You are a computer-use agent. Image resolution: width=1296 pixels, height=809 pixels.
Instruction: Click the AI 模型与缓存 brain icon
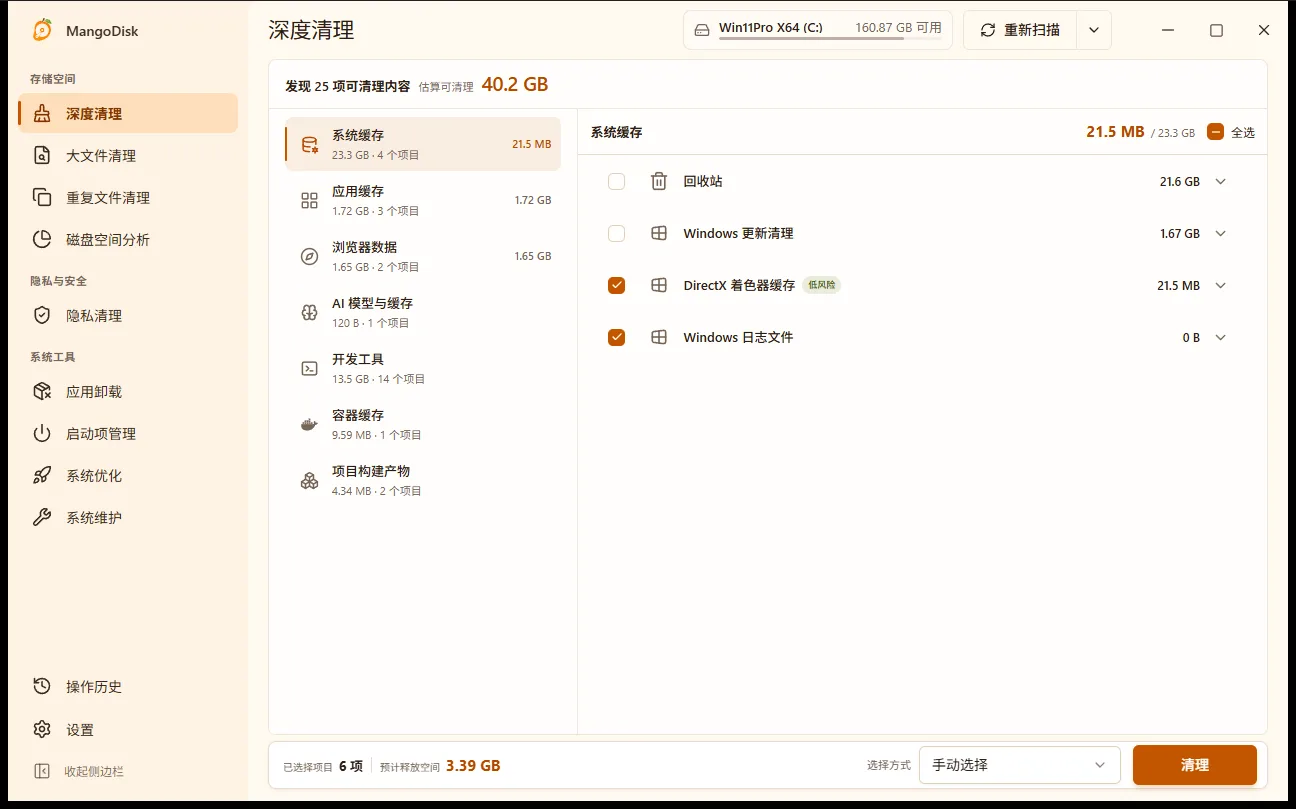(x=310, y=313)
